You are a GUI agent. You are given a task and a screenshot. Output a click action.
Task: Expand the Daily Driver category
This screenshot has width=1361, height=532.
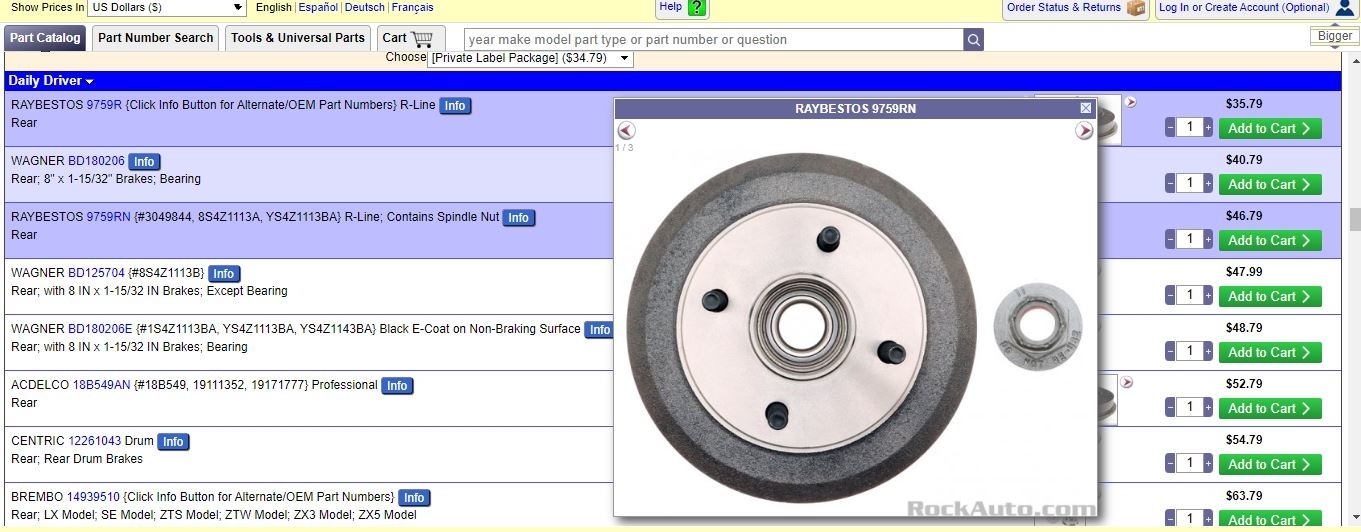coord(51,81)
